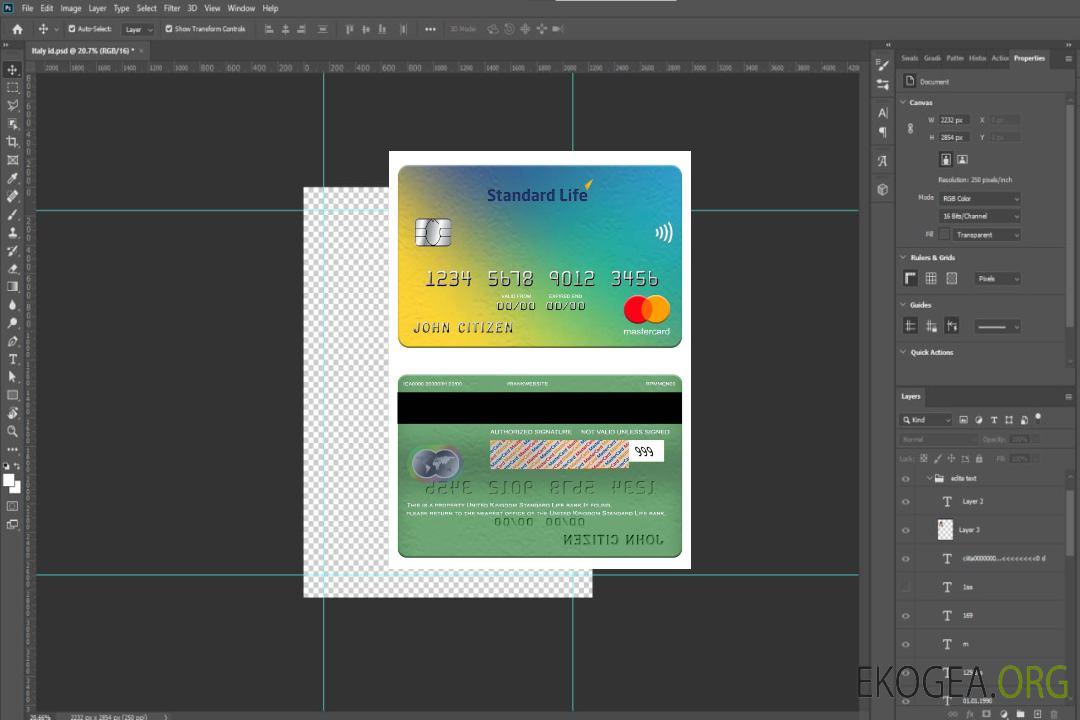This screenshot has height=720, width=1080.
Task: Open the RGB Color mode dropdown
Action: [x=979, y=198]
